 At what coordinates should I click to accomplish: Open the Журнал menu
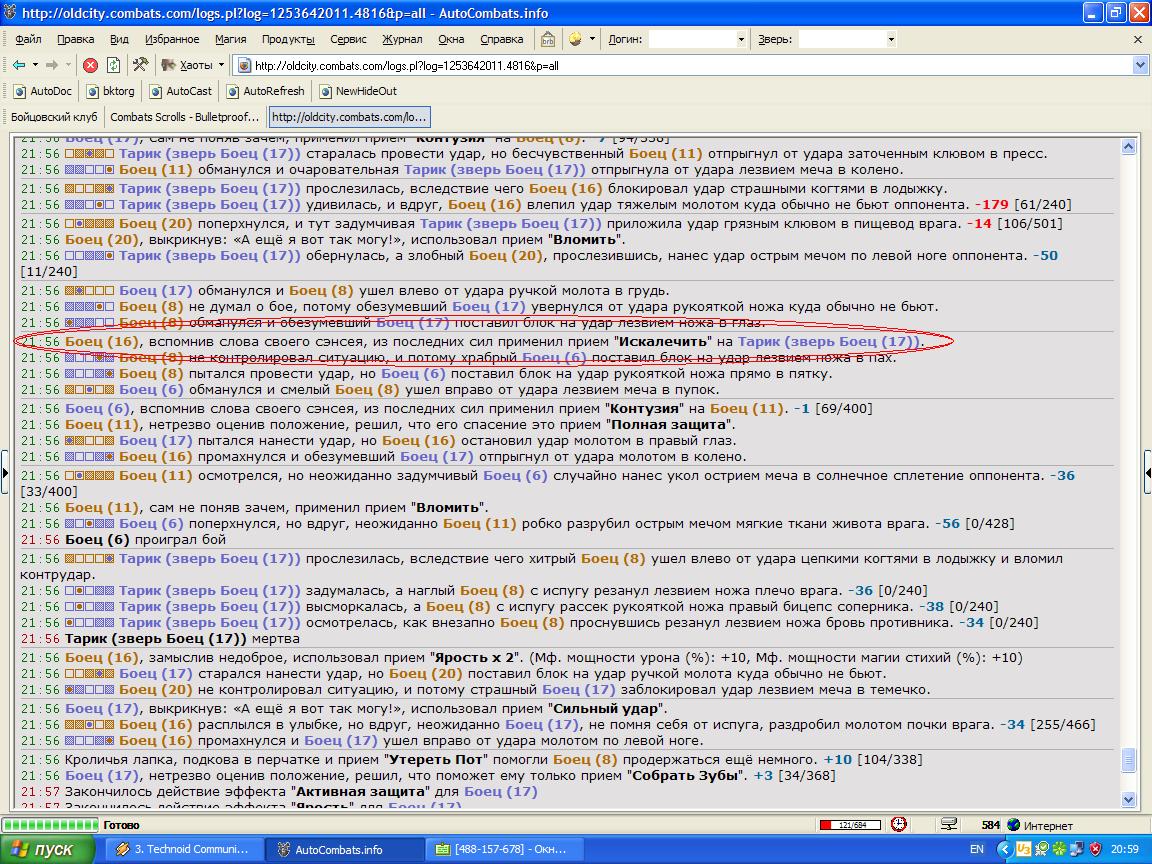pos(402,39)
